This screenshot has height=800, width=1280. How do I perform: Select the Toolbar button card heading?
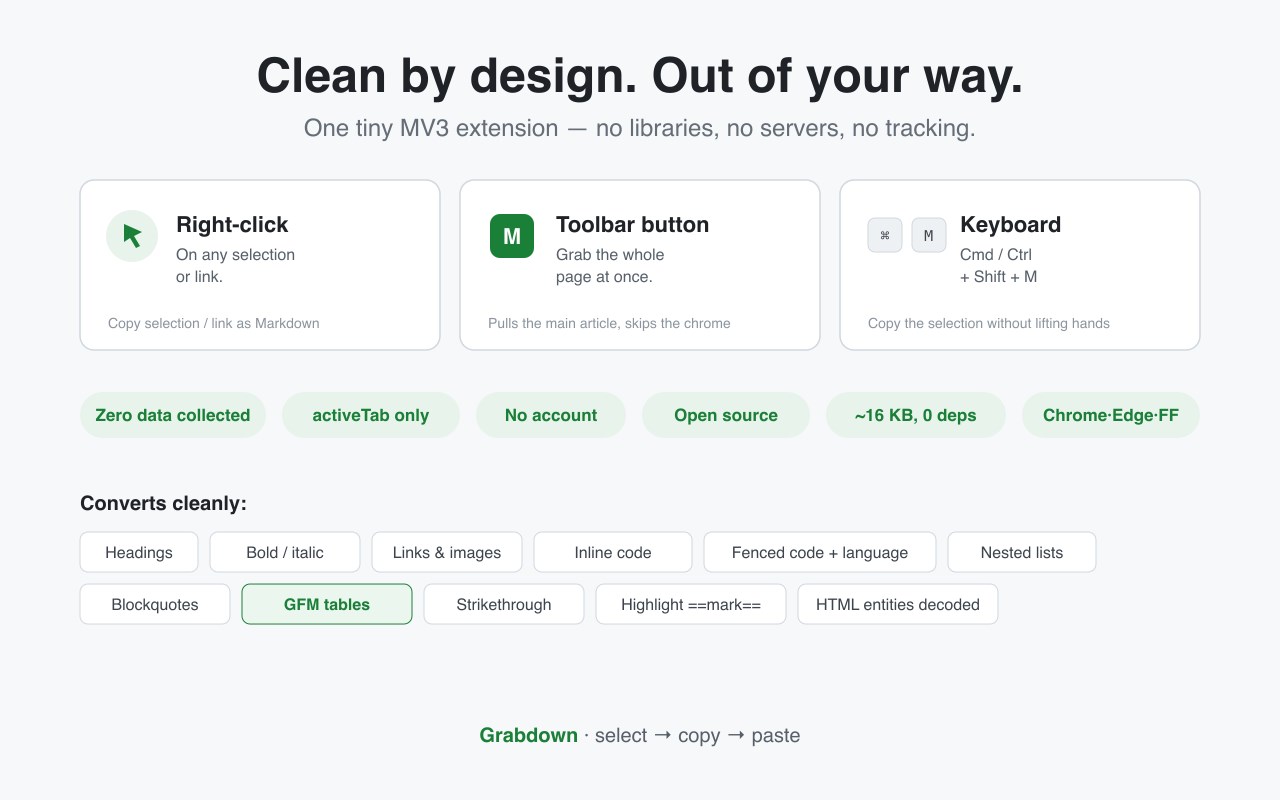tap(632, 225)
